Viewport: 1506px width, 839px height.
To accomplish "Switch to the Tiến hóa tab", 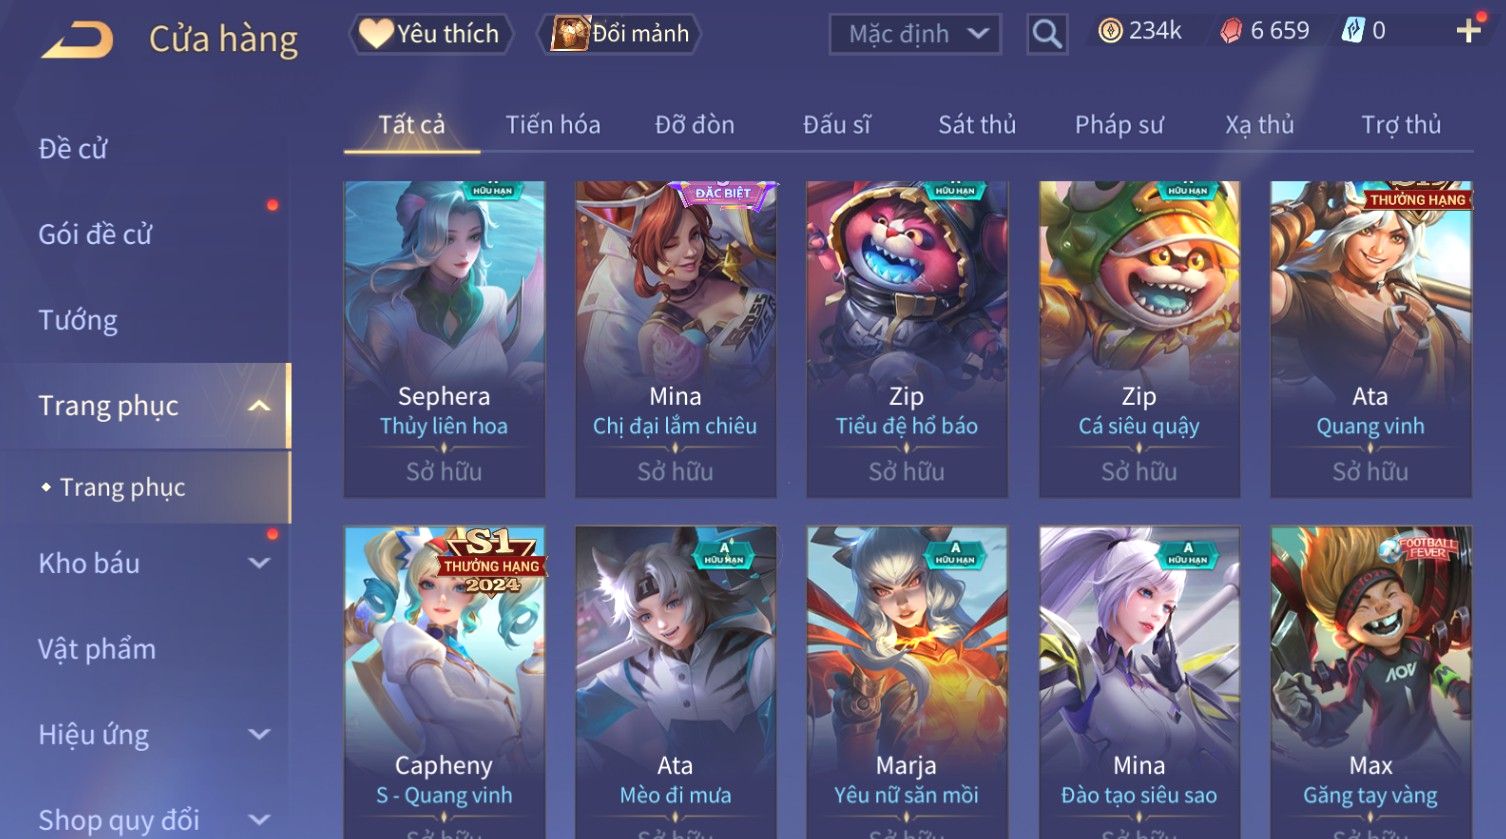I will [553, 125].
